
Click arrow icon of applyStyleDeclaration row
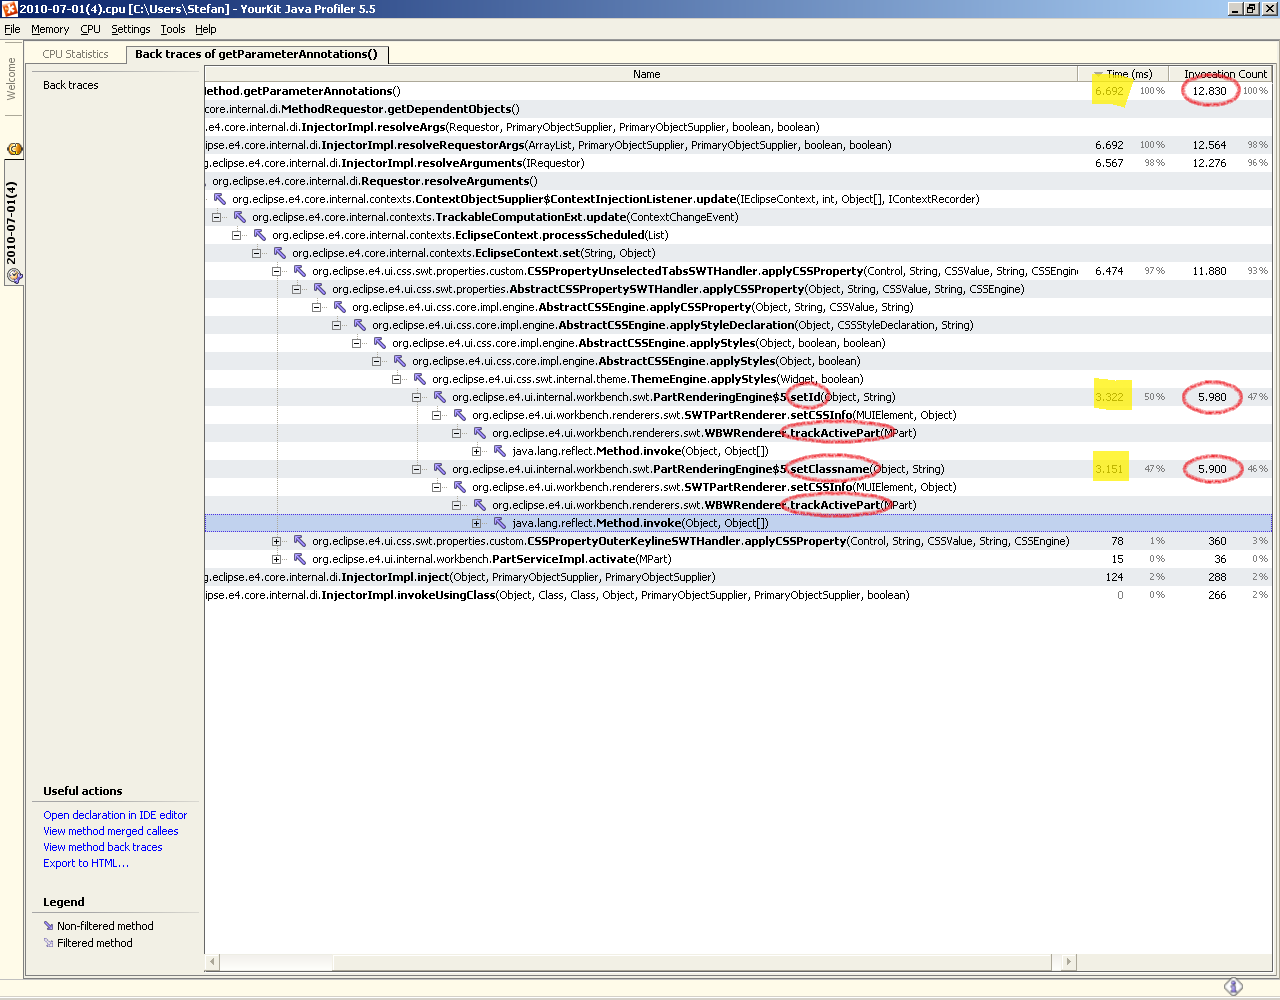click(x=360, y=325)
